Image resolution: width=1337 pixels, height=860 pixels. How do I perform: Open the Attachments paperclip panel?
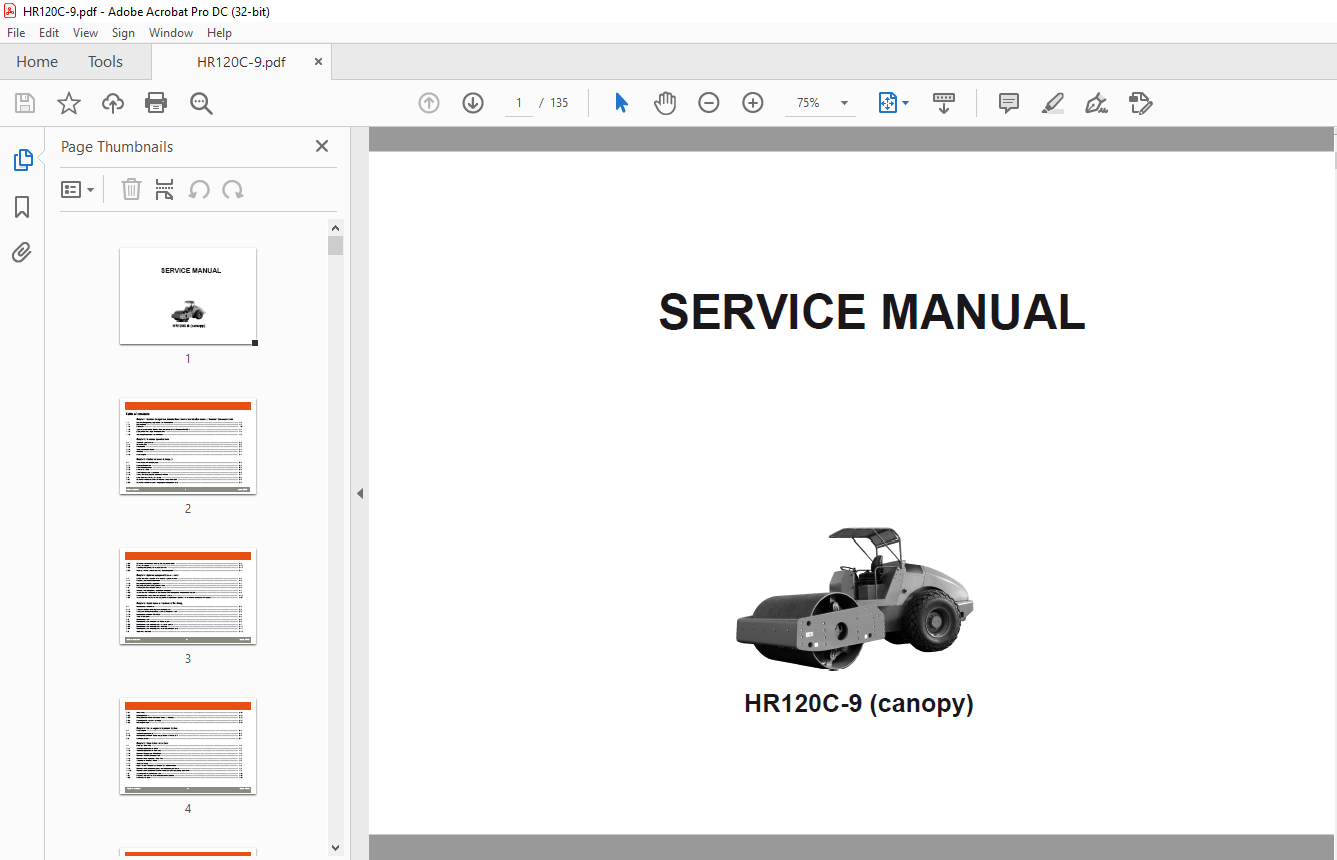click(x=22, y=252)
